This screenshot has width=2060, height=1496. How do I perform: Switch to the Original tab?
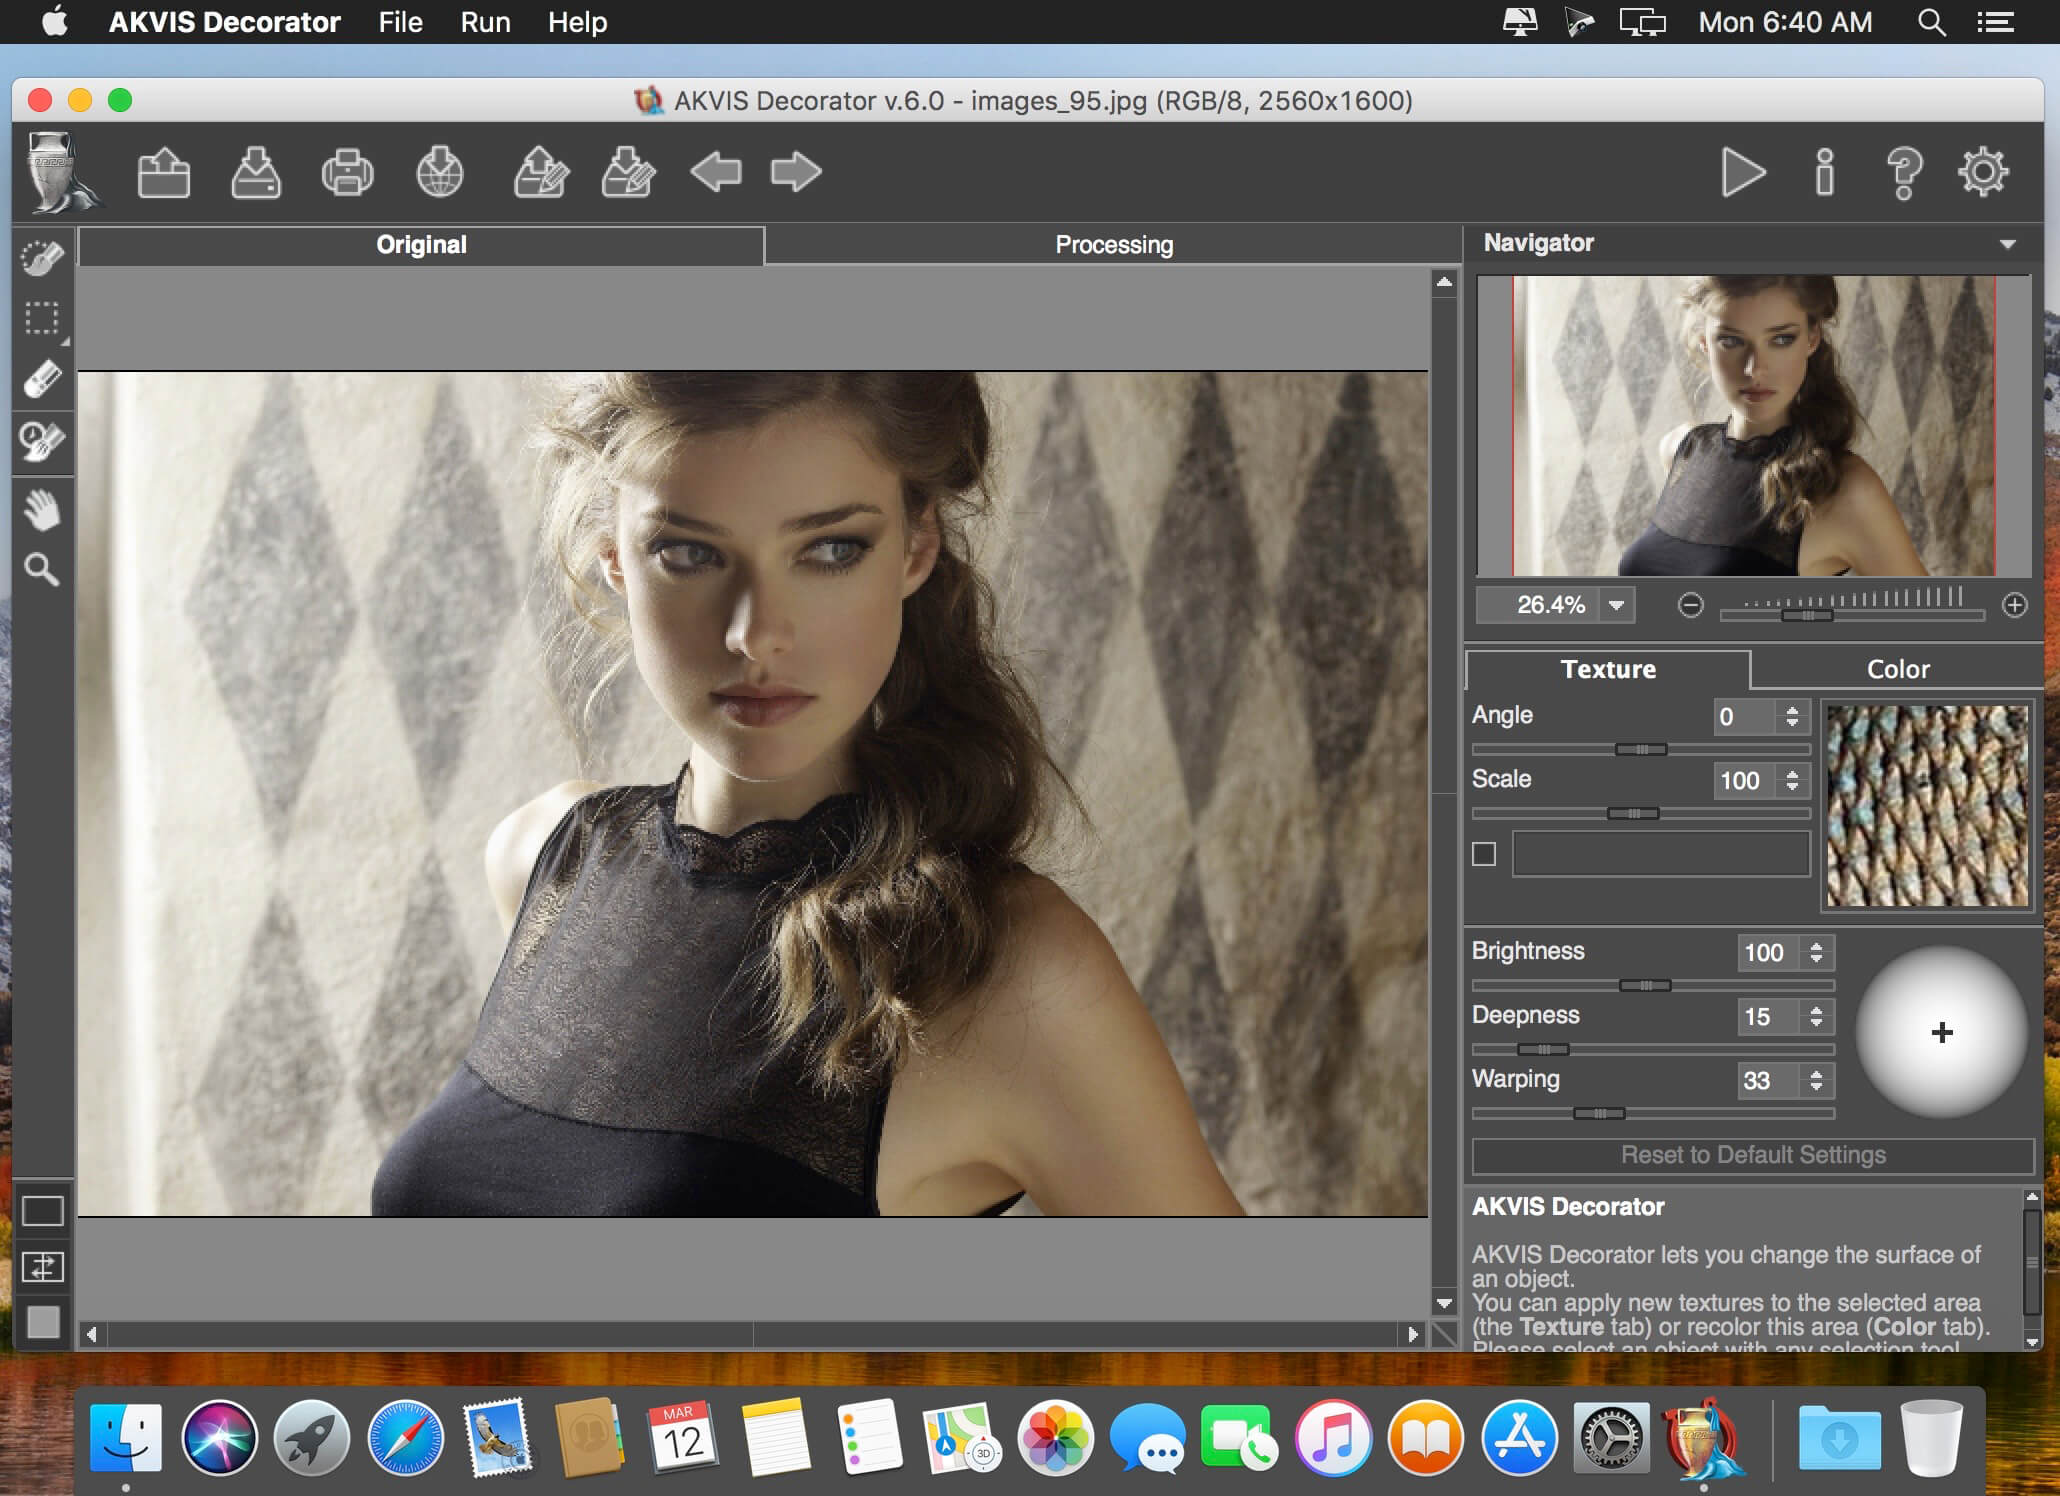[421, 245]
